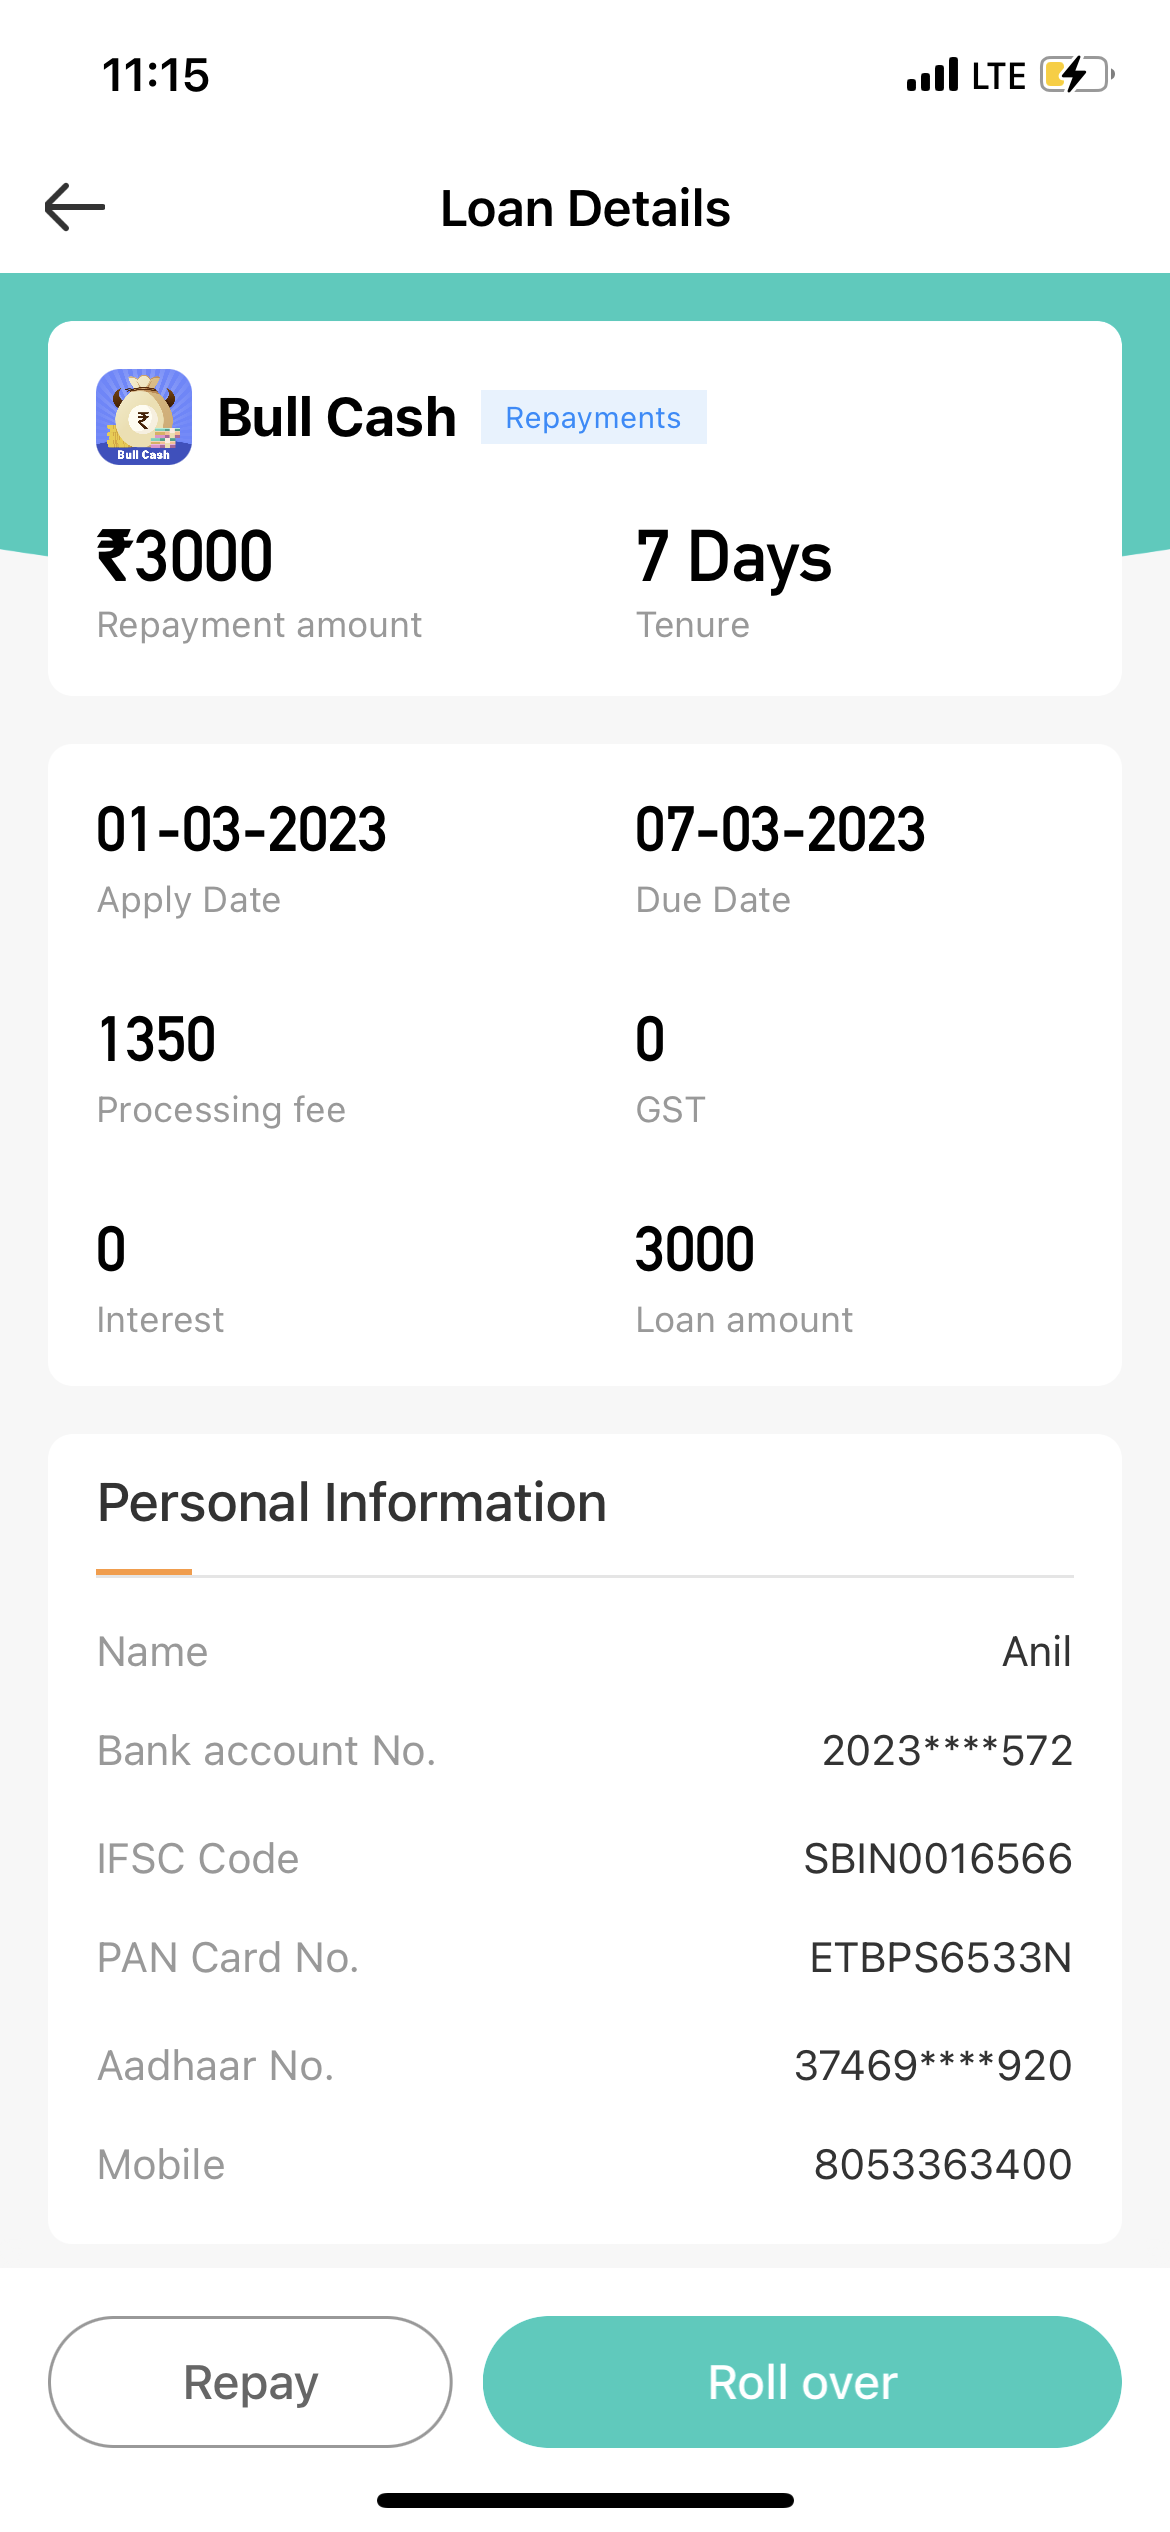
Task: Tap the home indicator bar
Action: point(585,2500)
